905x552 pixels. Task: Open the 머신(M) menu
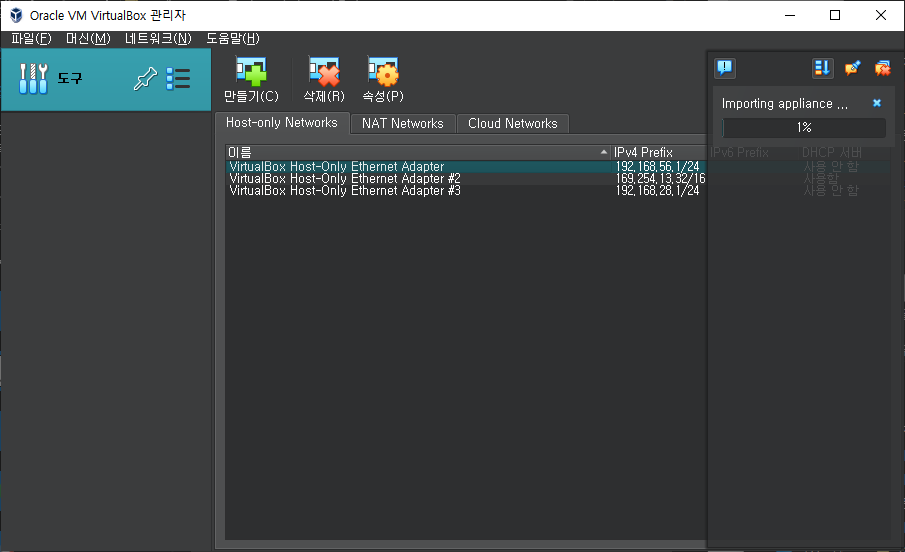pos(88,39)
